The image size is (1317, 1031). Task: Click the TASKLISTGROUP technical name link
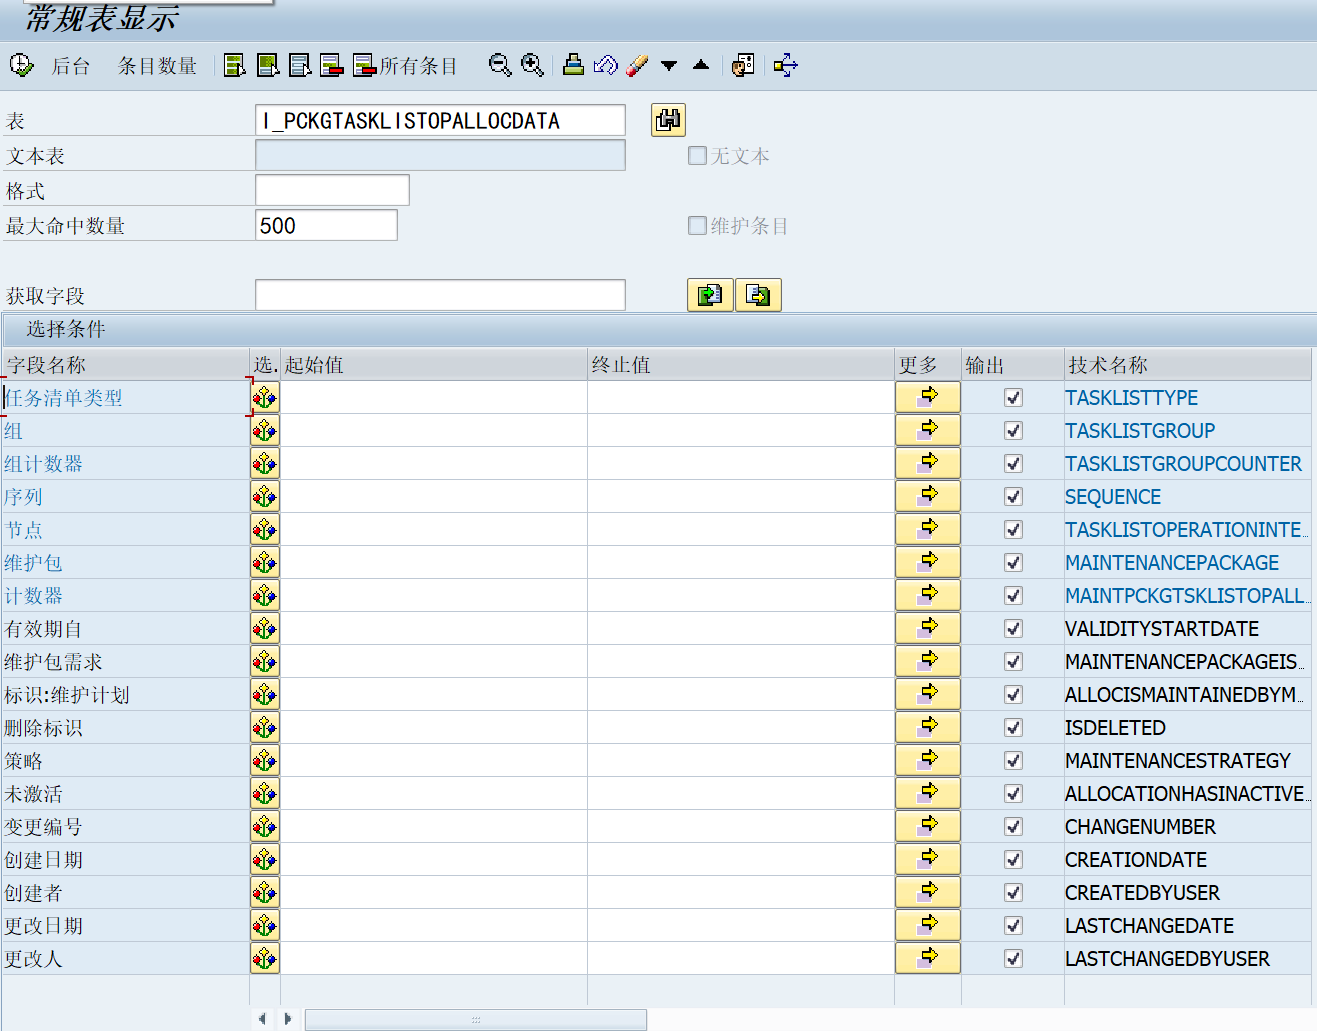coord(1140,431)
